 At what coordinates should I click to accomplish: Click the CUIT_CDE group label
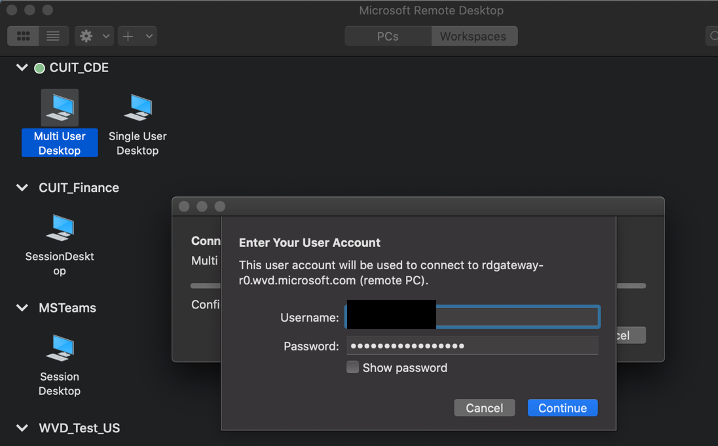coord(79,68)
